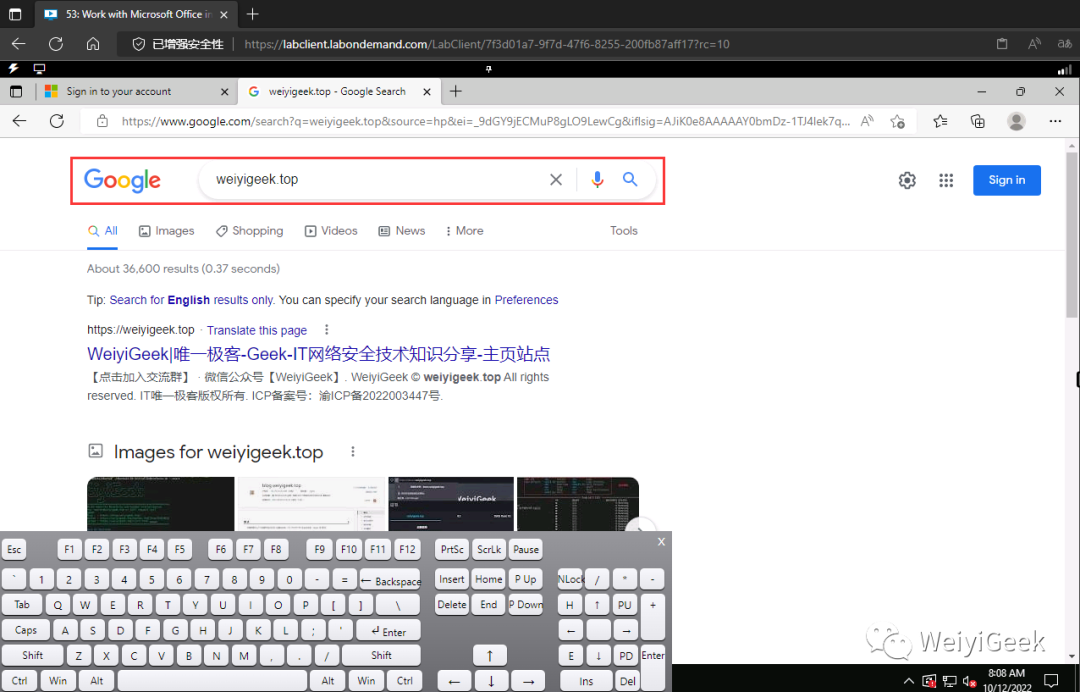Open the Preferences link
This screenshot has width=1080, height=692.
point(526,300)
